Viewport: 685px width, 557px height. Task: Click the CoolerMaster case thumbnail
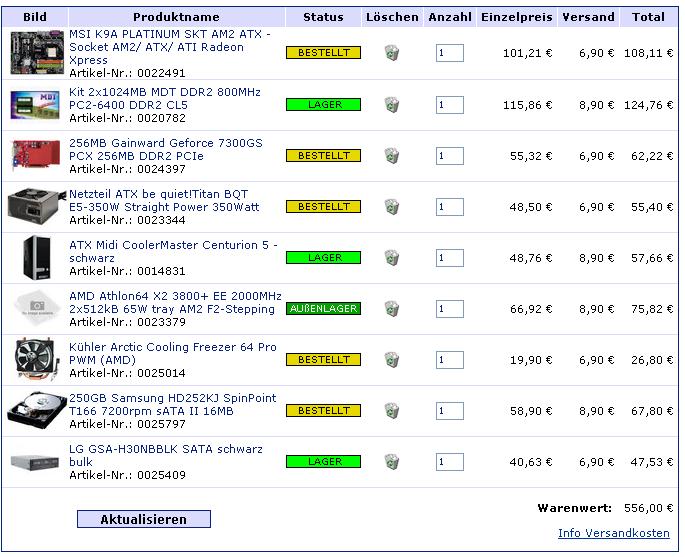click(x=37, y=257)
